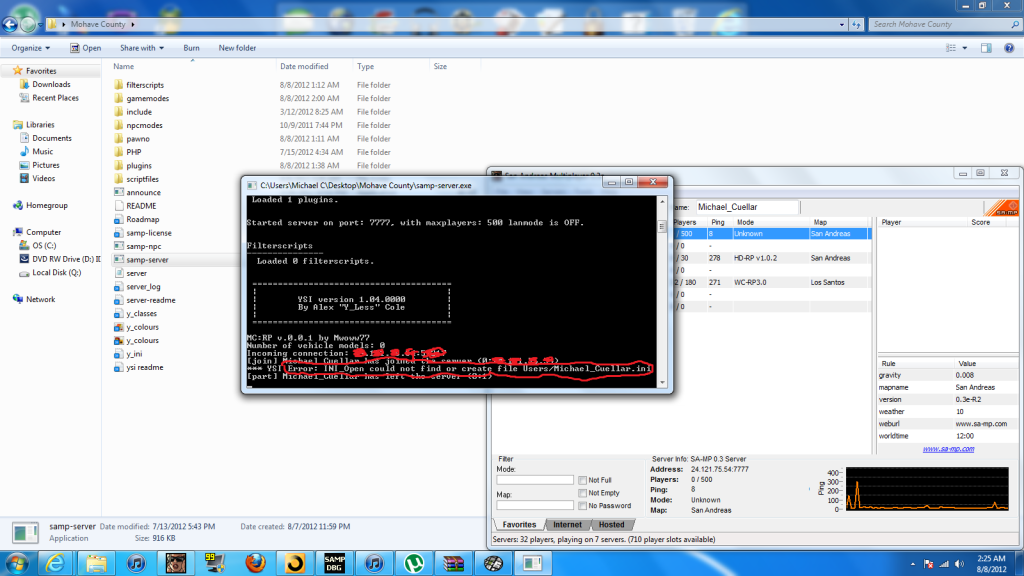The height and width of the screenshot is (576, 1024).
Task: Switch to the Internet tab
Action: click(x=567, y=524)
